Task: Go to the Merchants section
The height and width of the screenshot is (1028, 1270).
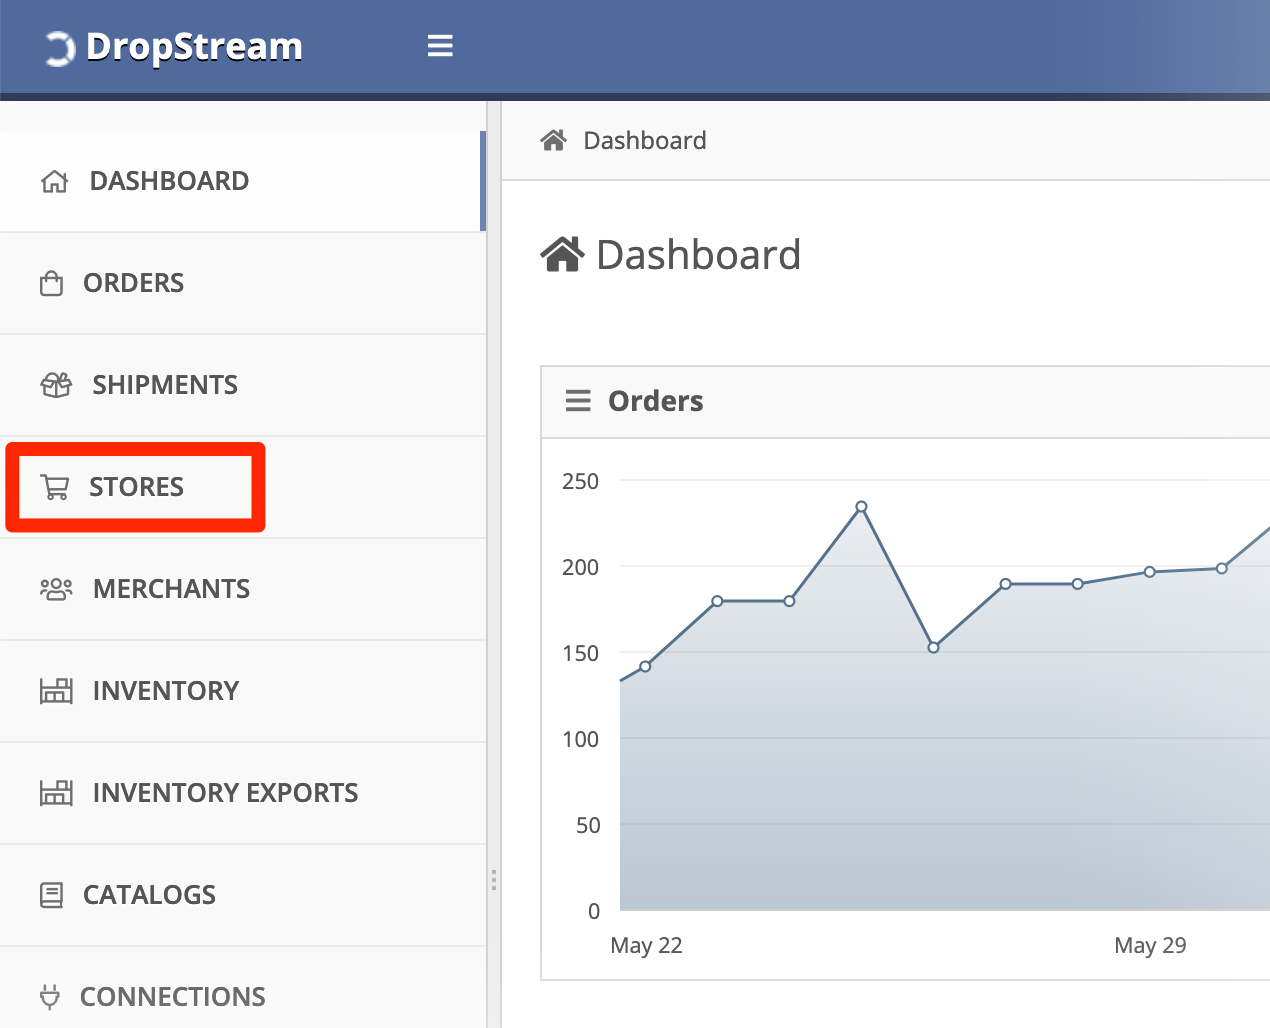Action: 171,589
